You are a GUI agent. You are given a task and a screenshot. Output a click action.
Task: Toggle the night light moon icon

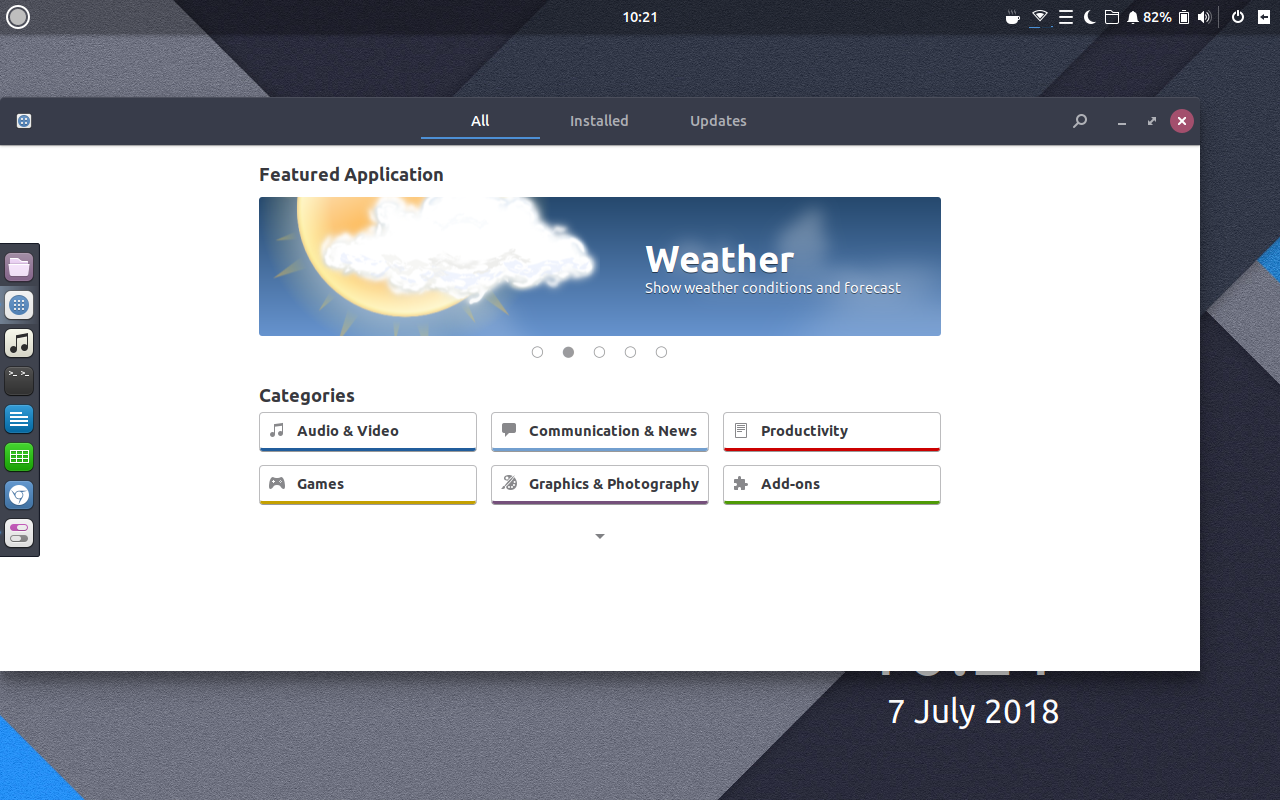tap(1089, 17)
